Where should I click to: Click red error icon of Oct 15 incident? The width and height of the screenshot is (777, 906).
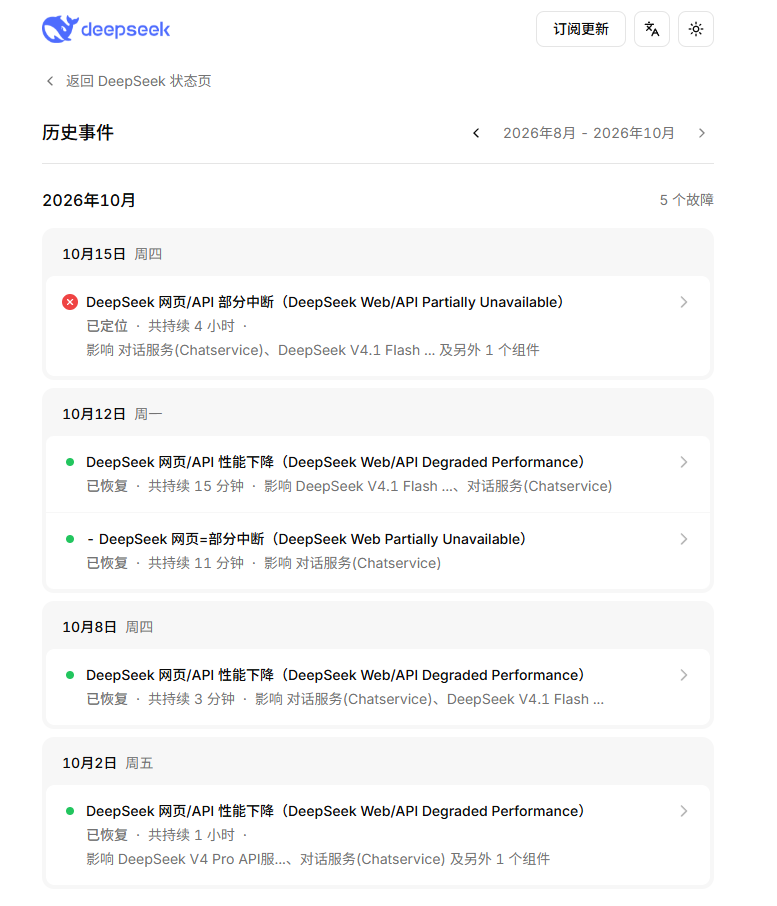pyautogui.click(x=70, y=302)
